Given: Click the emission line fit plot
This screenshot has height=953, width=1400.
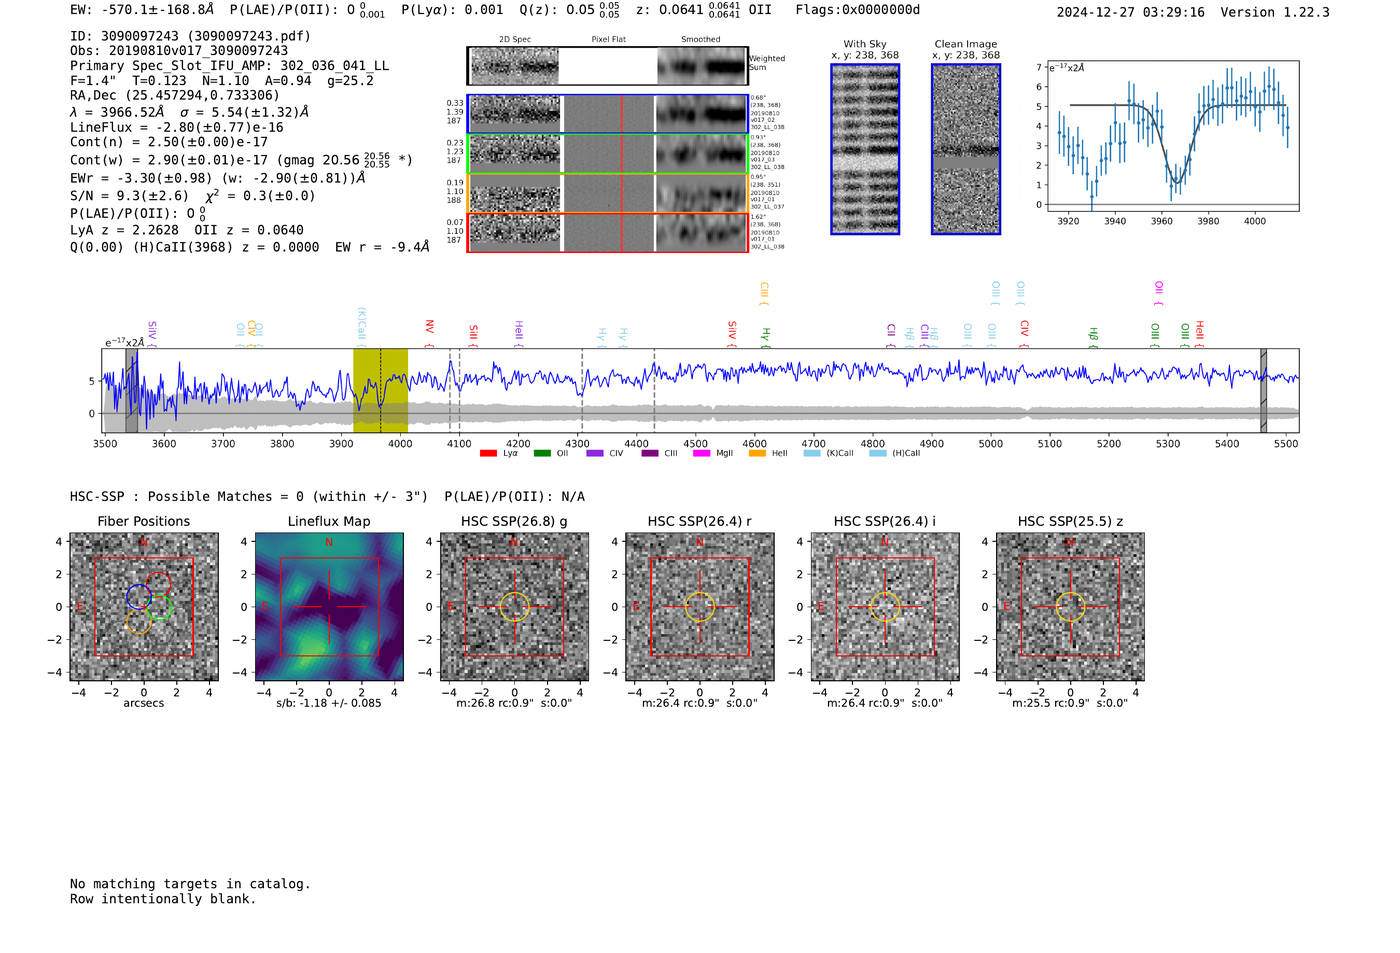Looking at the screenshot, I should tap(1172, 136).
